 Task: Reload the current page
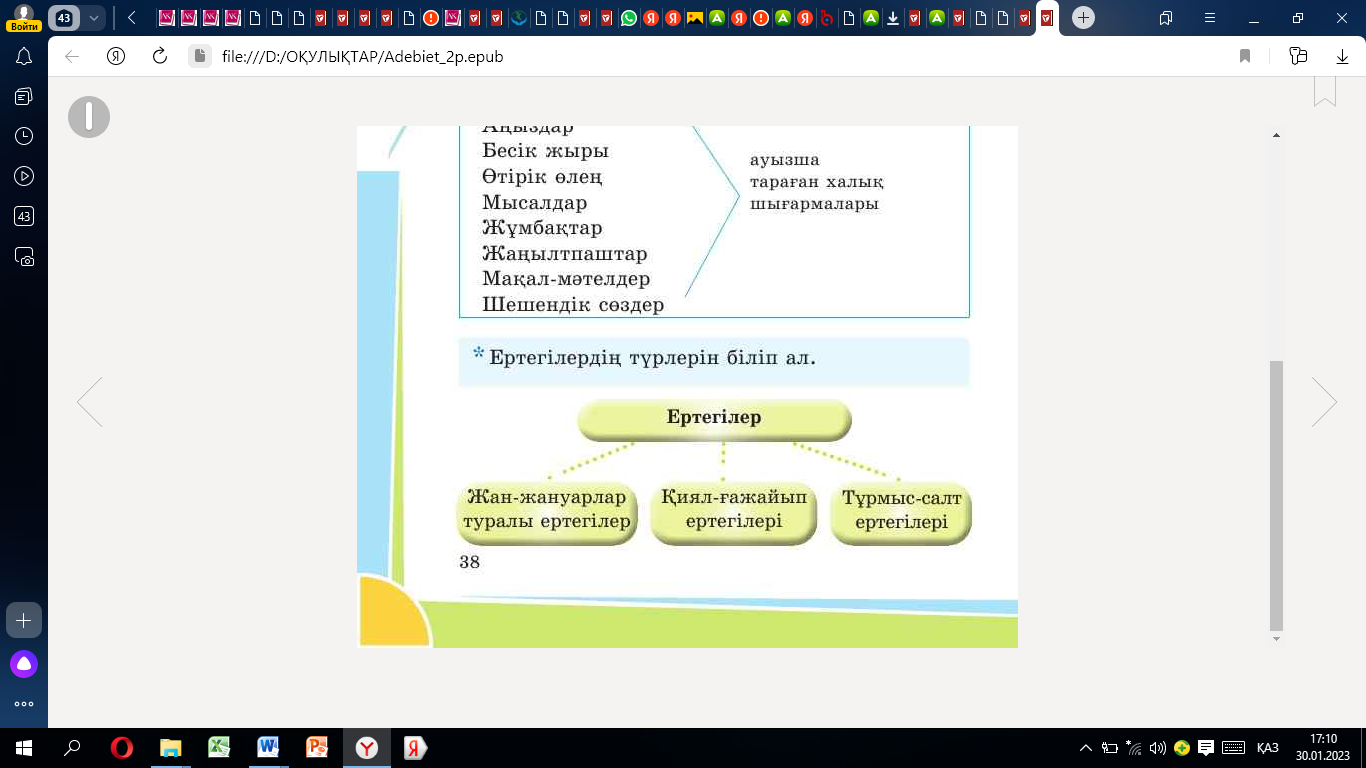click(x=159, y=57)
